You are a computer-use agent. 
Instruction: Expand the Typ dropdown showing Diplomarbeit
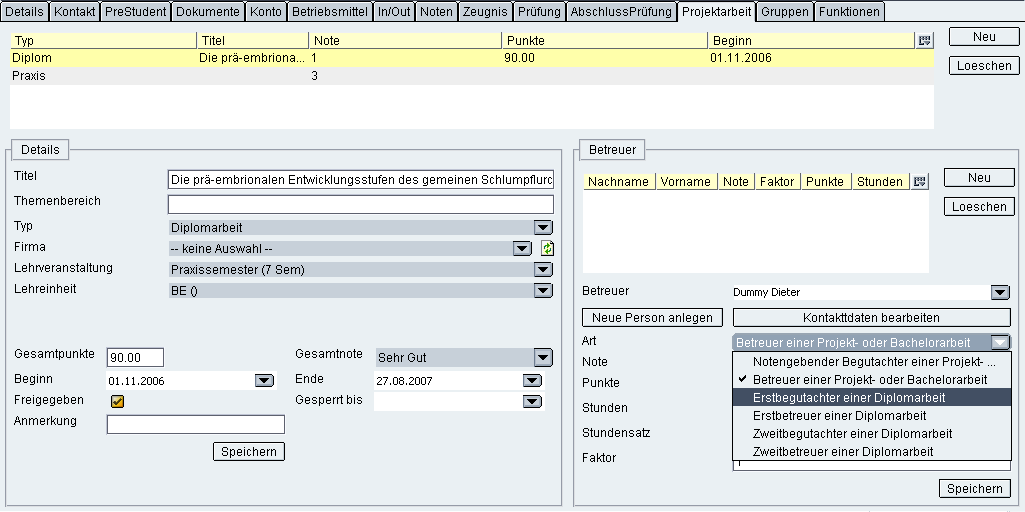(543, 228)
